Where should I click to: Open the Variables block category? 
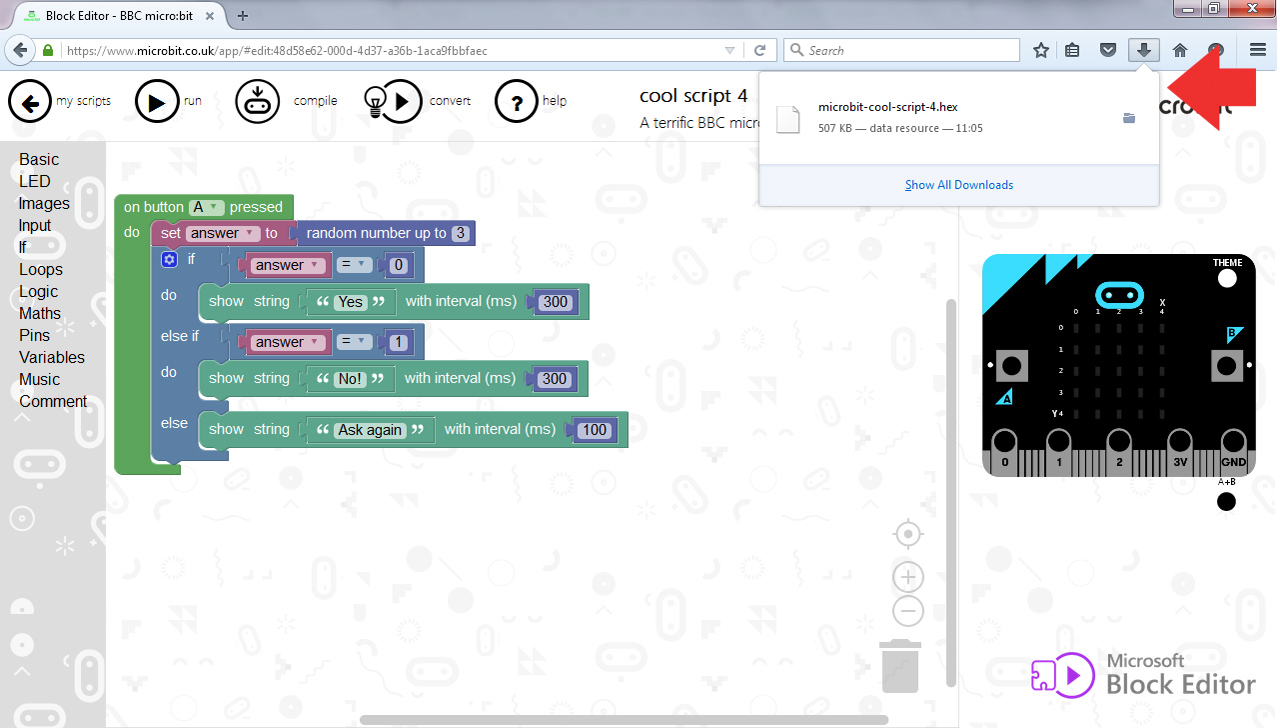coord(52,357)
